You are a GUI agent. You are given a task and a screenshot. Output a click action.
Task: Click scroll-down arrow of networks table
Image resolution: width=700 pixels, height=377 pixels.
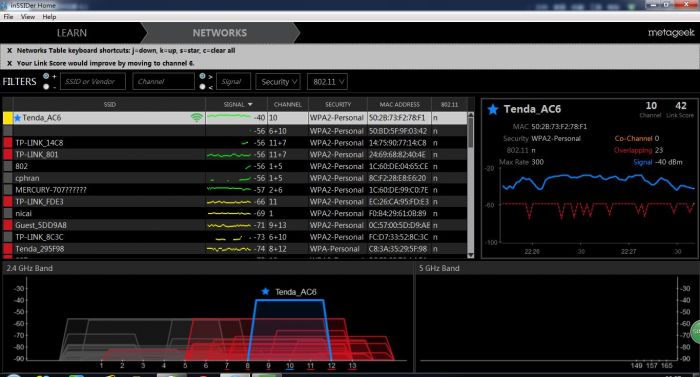pos(471,255)
